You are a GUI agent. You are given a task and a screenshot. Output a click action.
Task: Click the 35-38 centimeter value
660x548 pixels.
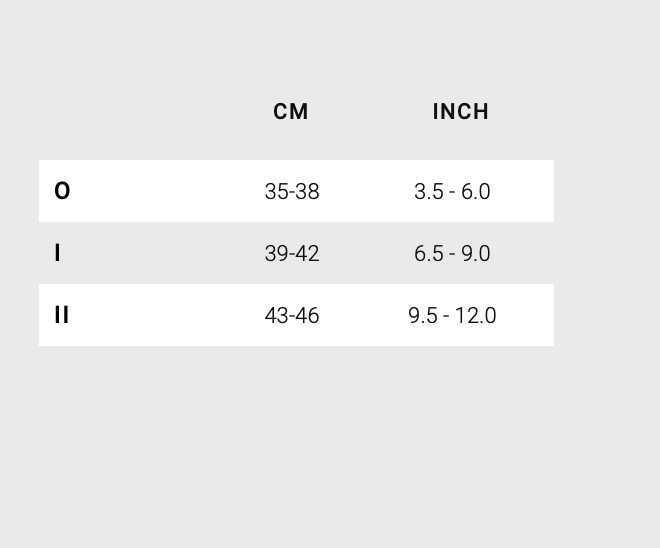point(292,192)
